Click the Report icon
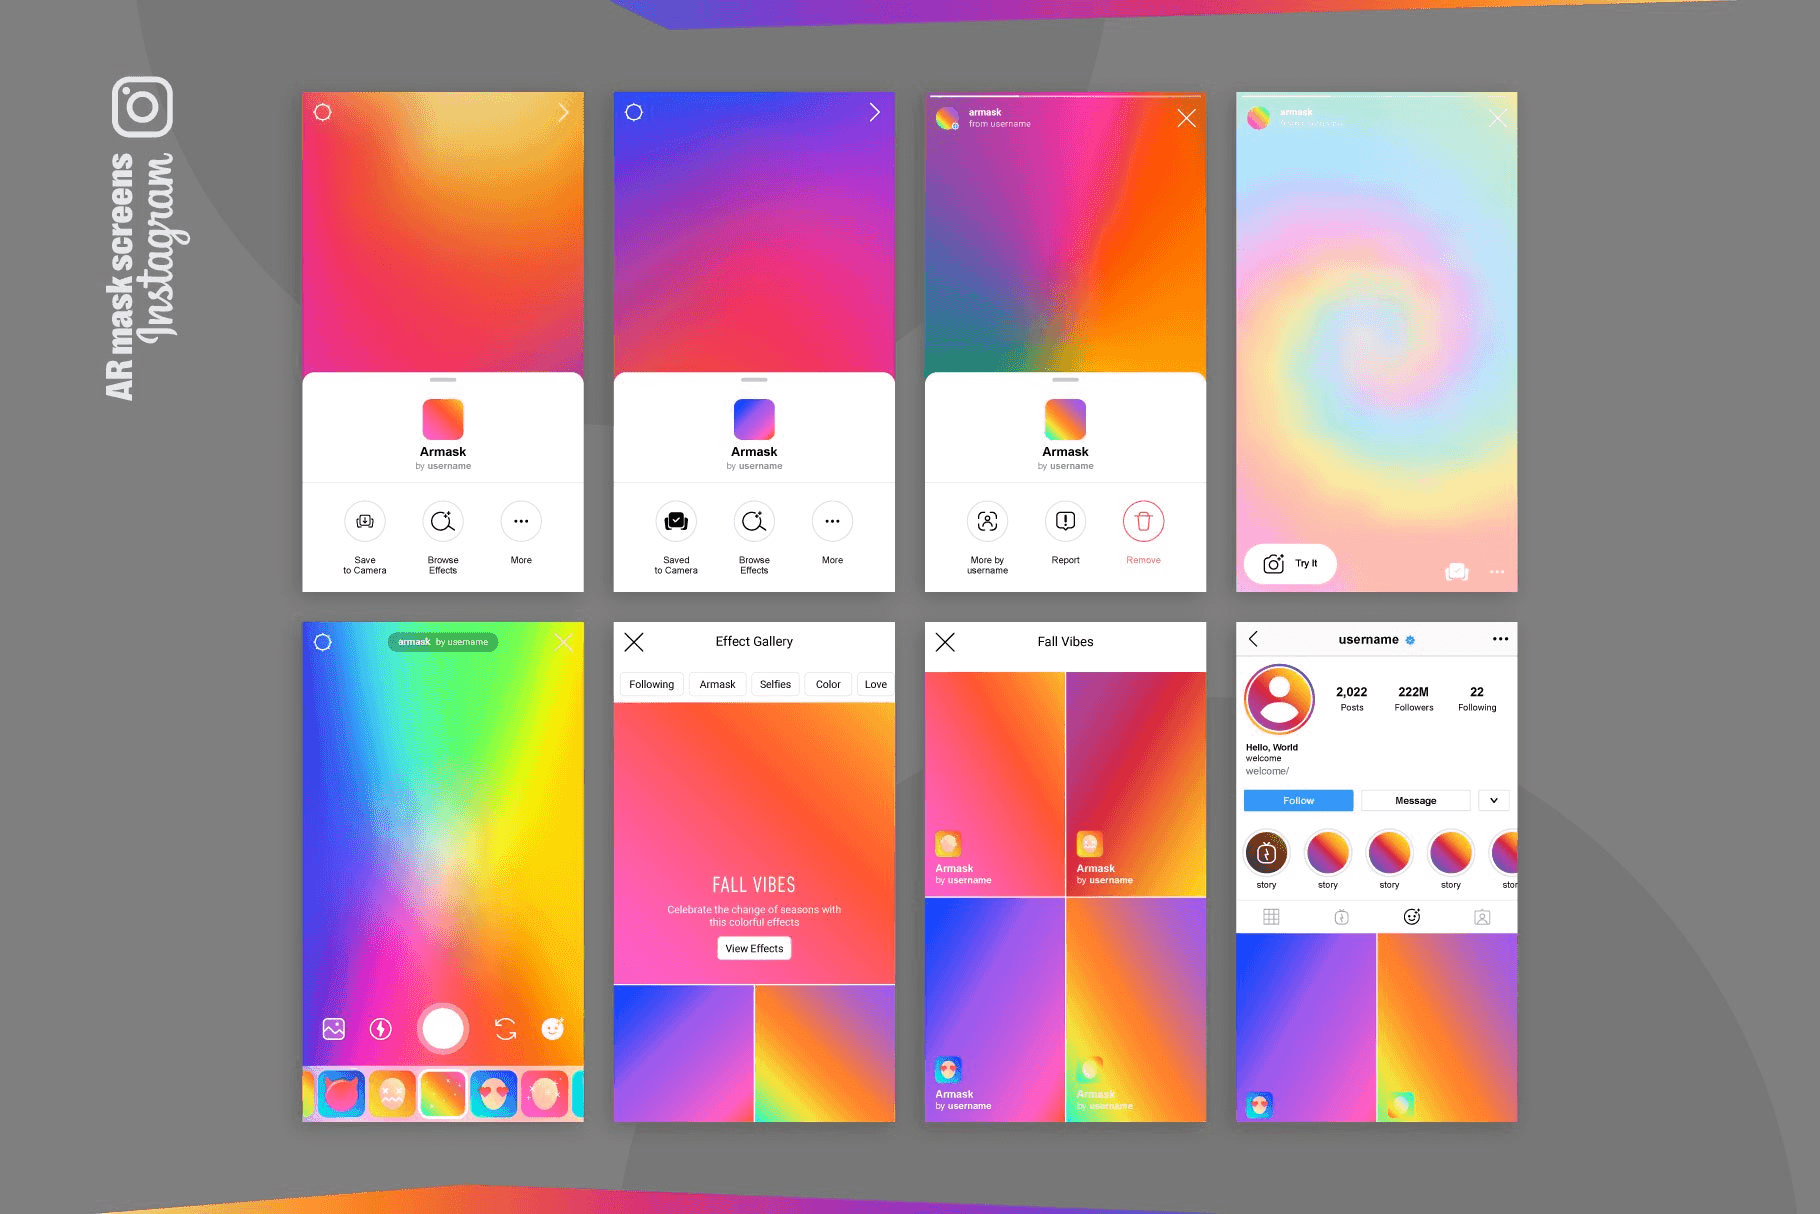 pyautogui.click(x=1065, y=521)
